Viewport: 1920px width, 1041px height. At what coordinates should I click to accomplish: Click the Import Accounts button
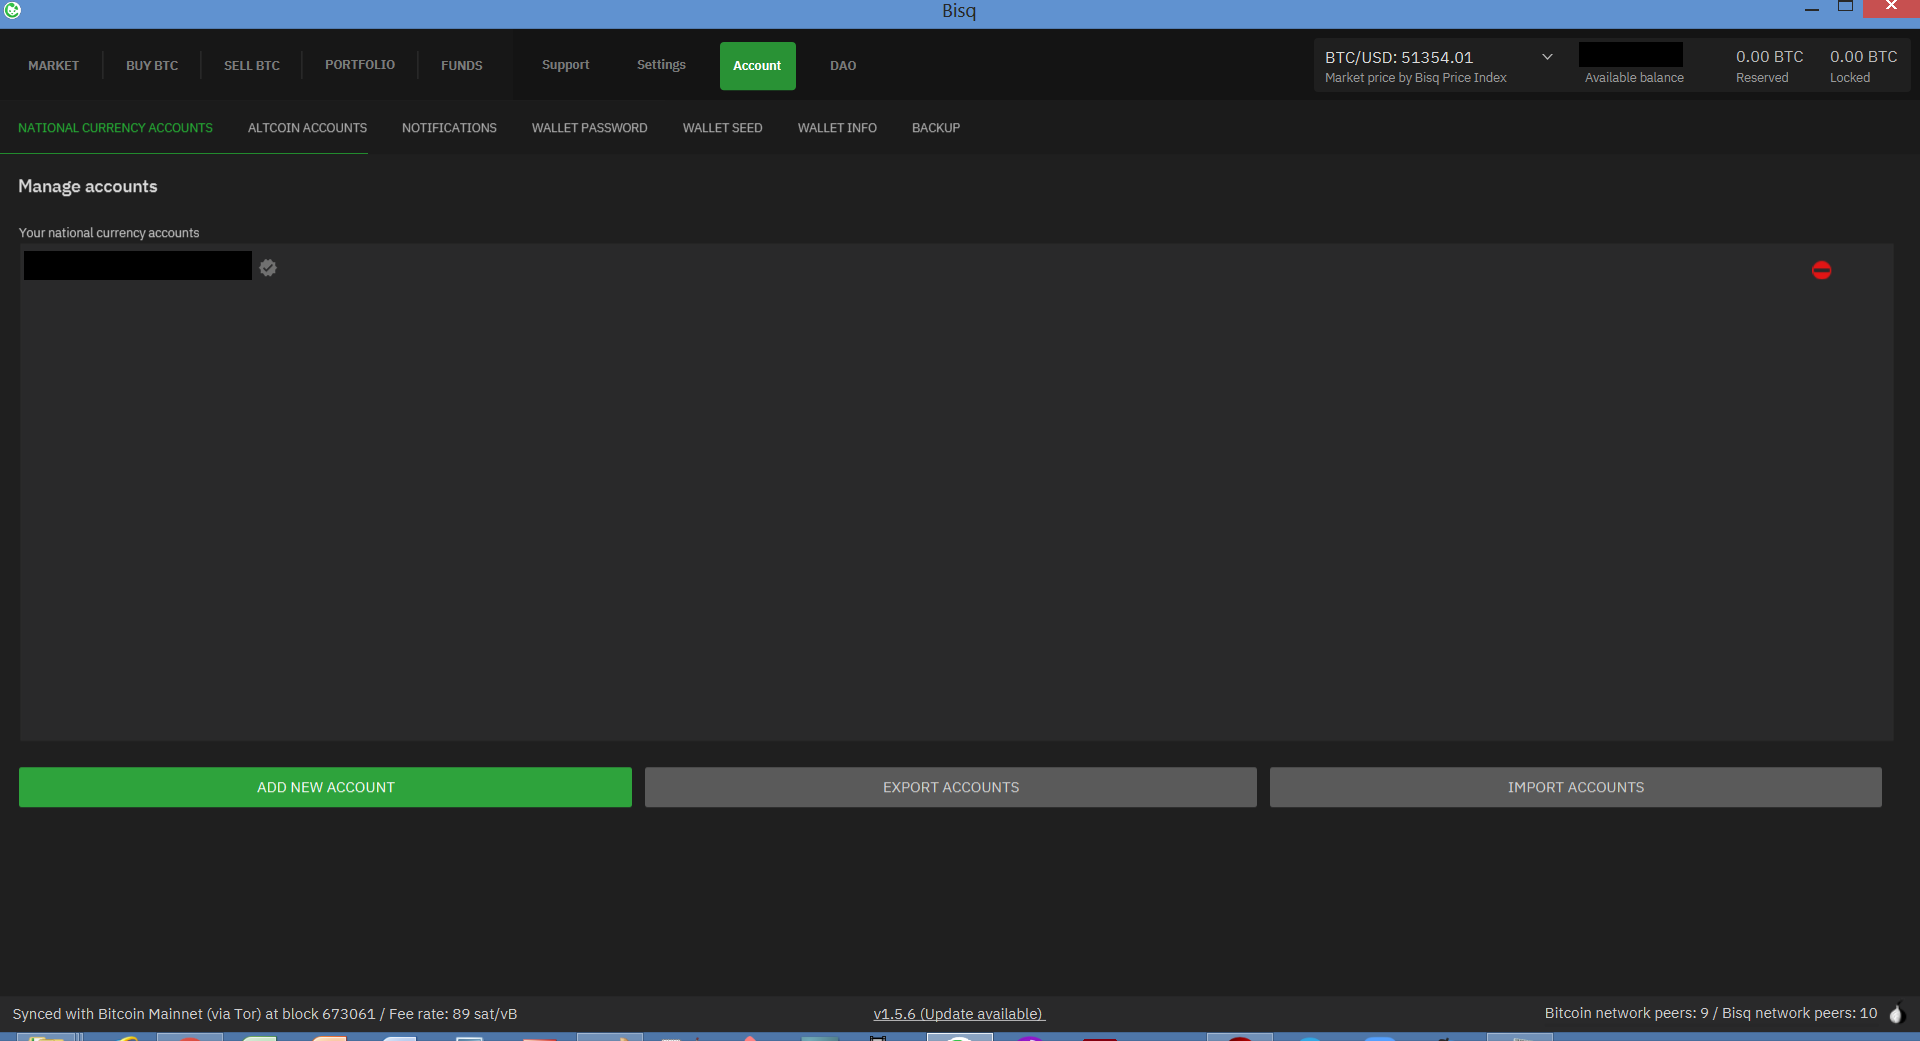point(1575,787)
